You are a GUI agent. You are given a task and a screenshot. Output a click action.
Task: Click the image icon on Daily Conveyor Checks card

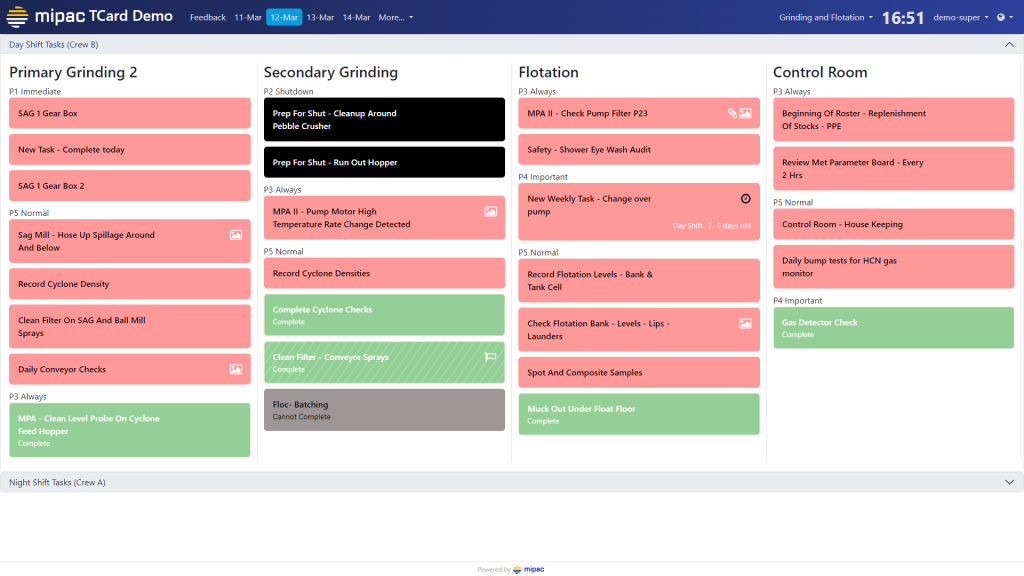pos(234,369)
